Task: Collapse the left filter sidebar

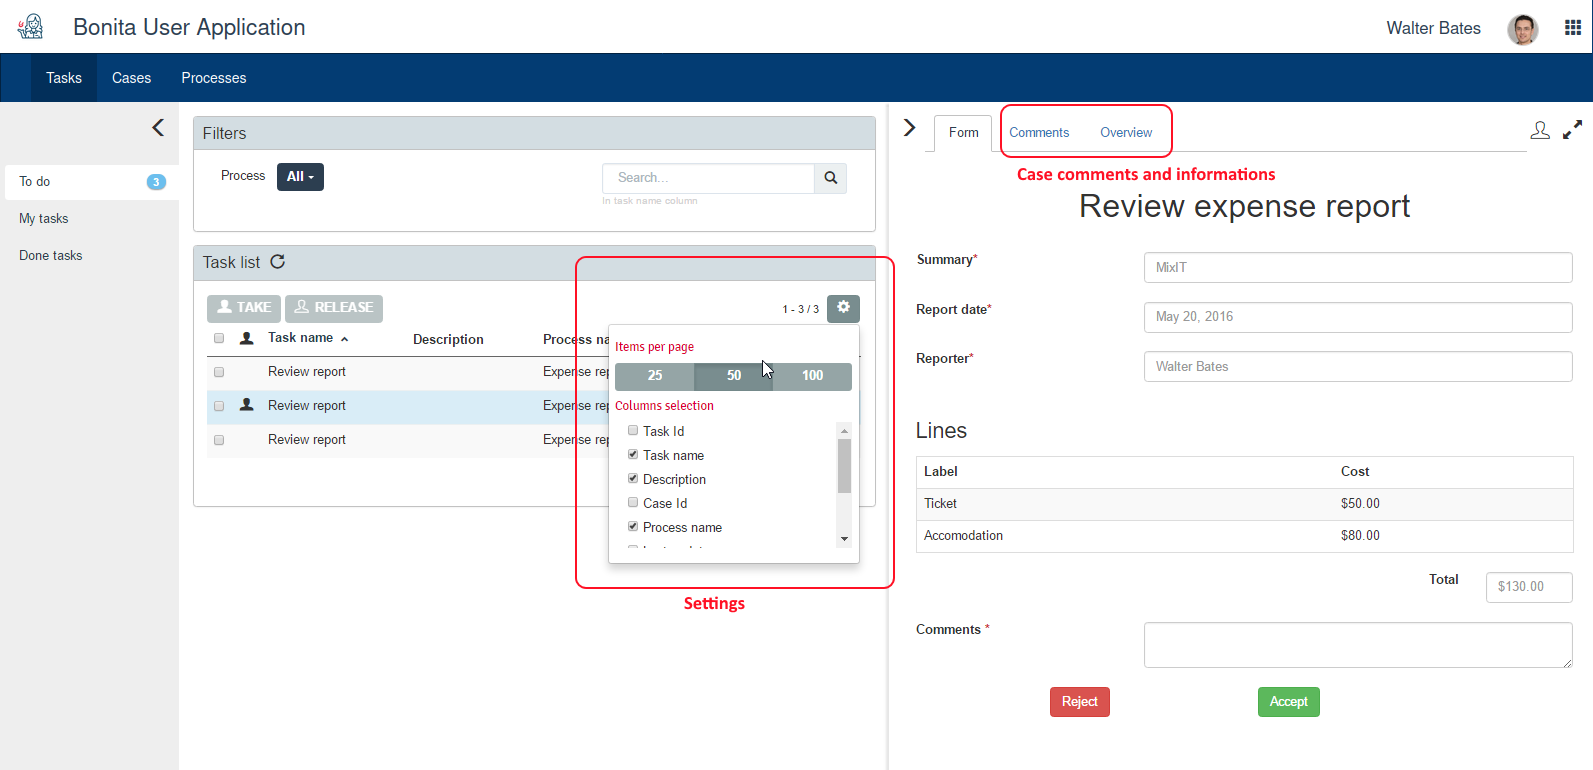Action: click(158, 127)
